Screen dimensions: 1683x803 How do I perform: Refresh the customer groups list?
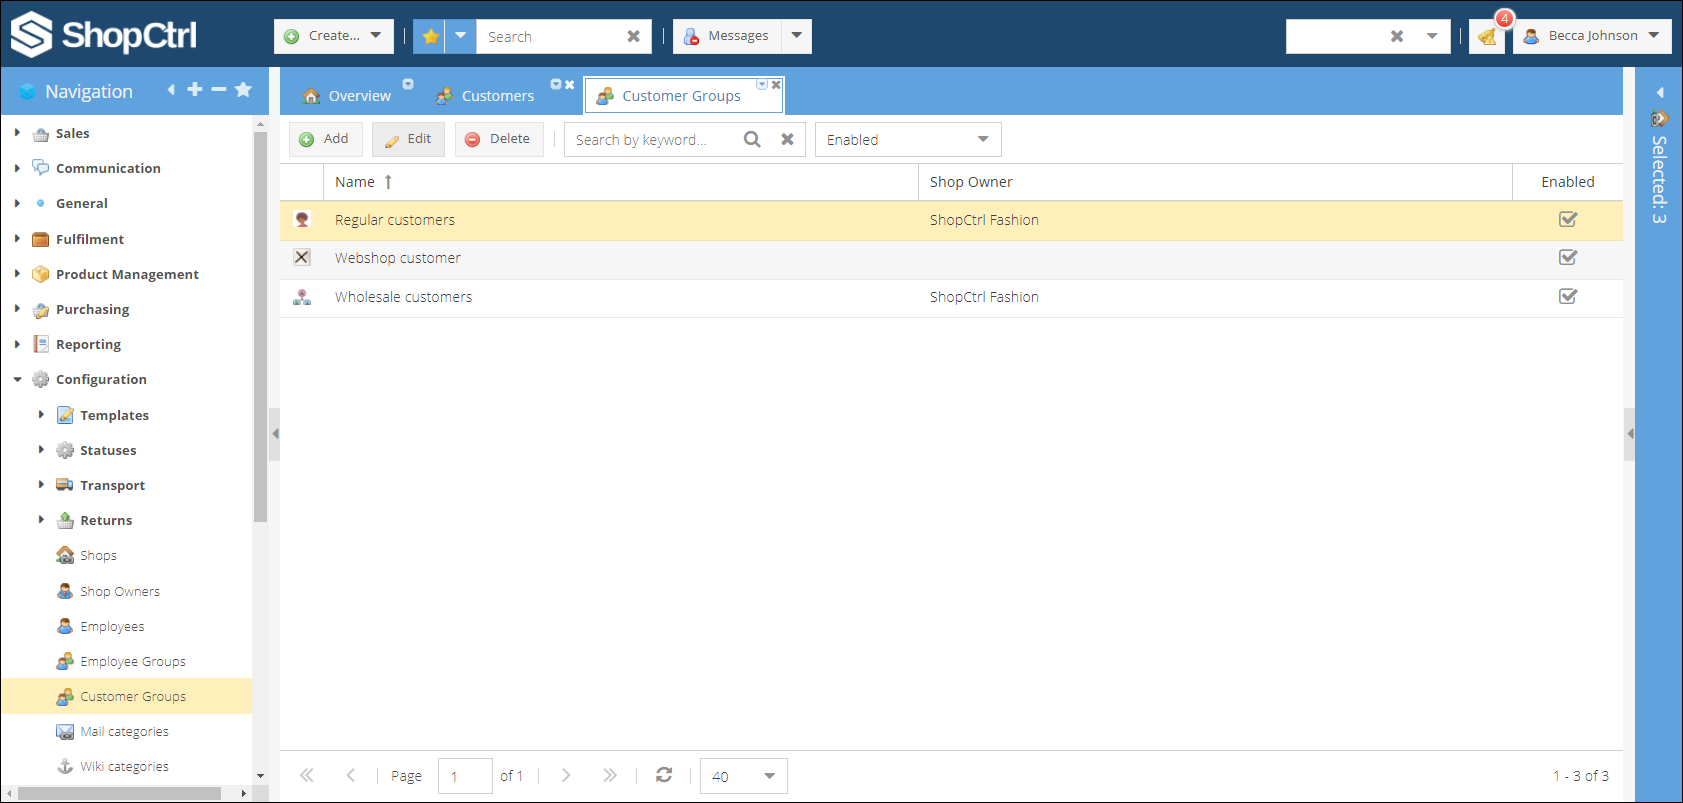[664, 775]
